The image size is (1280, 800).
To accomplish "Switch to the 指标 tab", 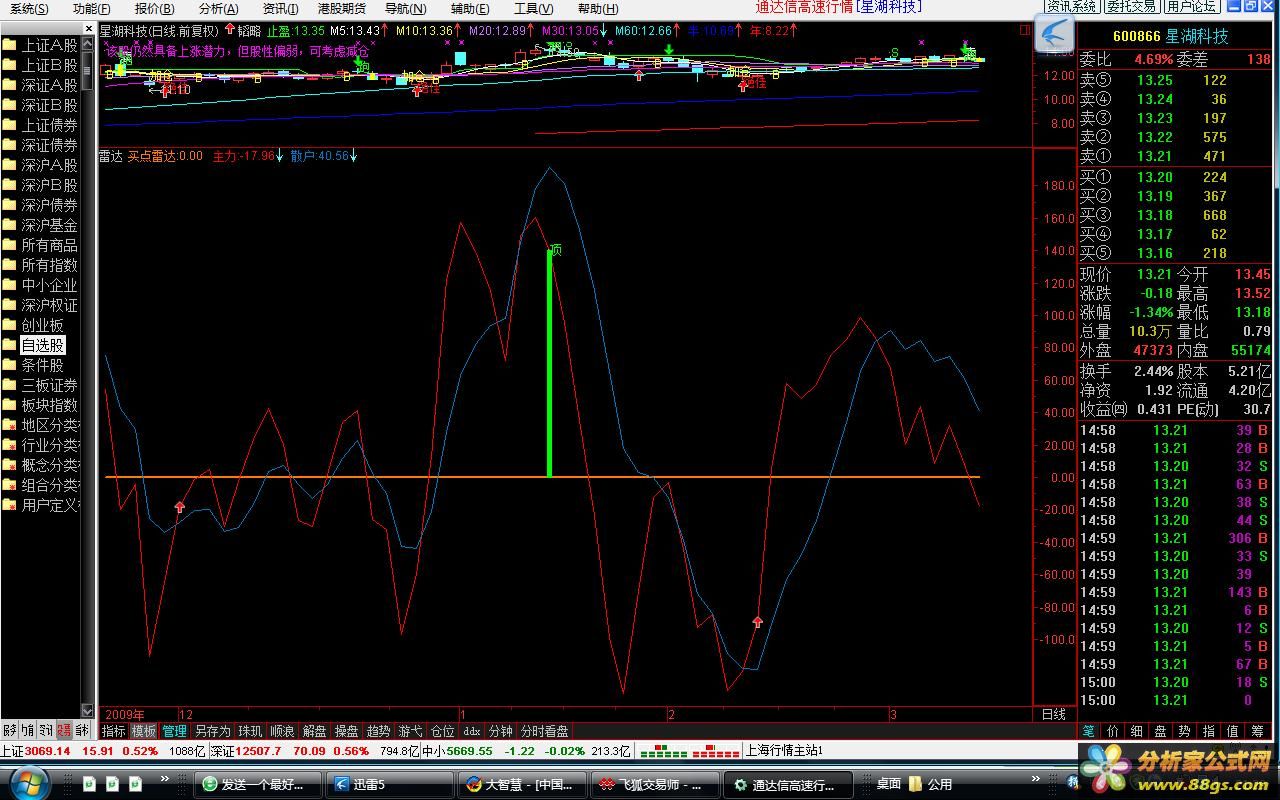I will [114, 731].
